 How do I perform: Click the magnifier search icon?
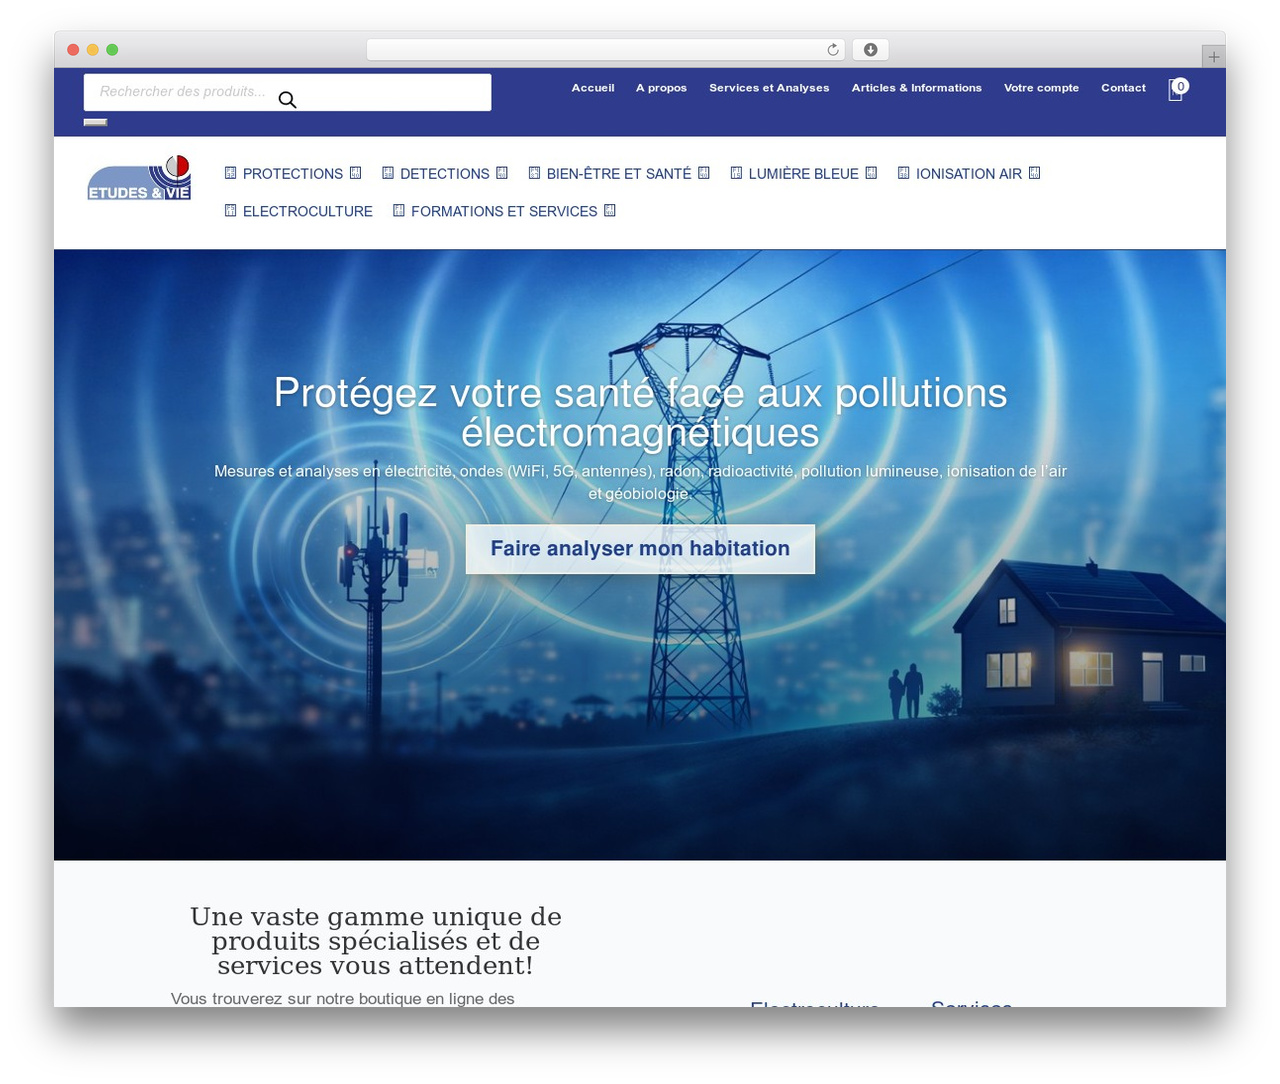coord(287,100)
